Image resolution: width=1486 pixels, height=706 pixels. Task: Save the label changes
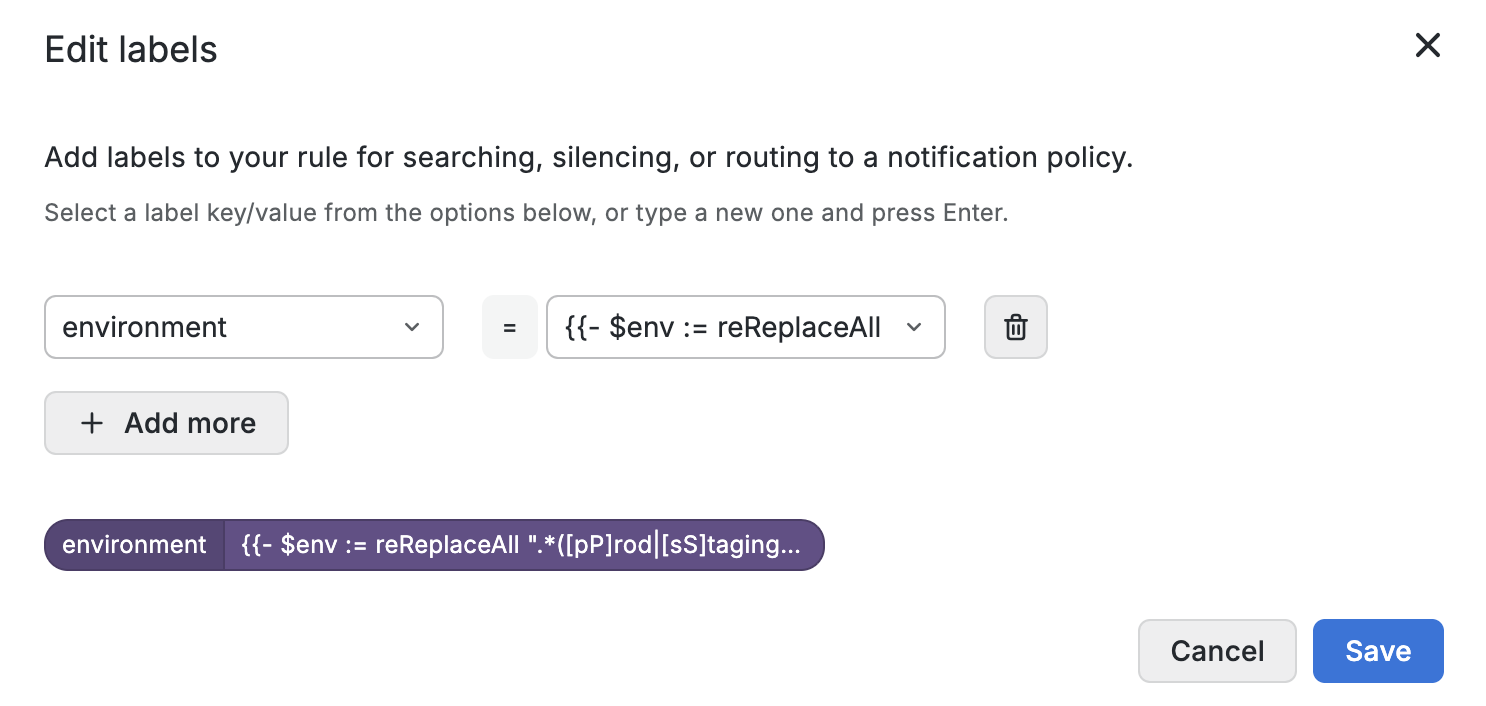tap(1377, 651)
